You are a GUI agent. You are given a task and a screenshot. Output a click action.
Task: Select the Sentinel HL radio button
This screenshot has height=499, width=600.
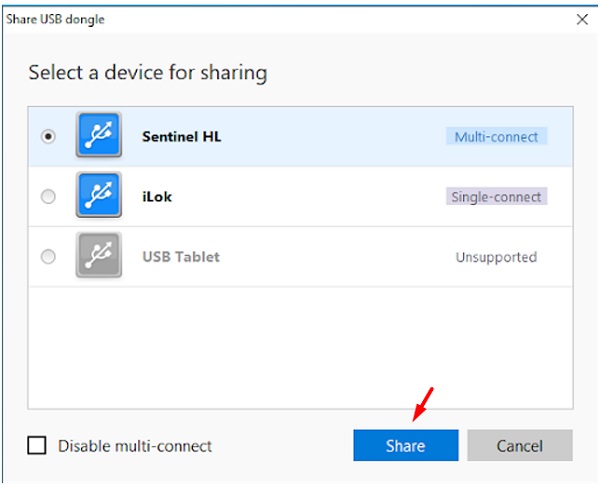(x=48, y=136)
